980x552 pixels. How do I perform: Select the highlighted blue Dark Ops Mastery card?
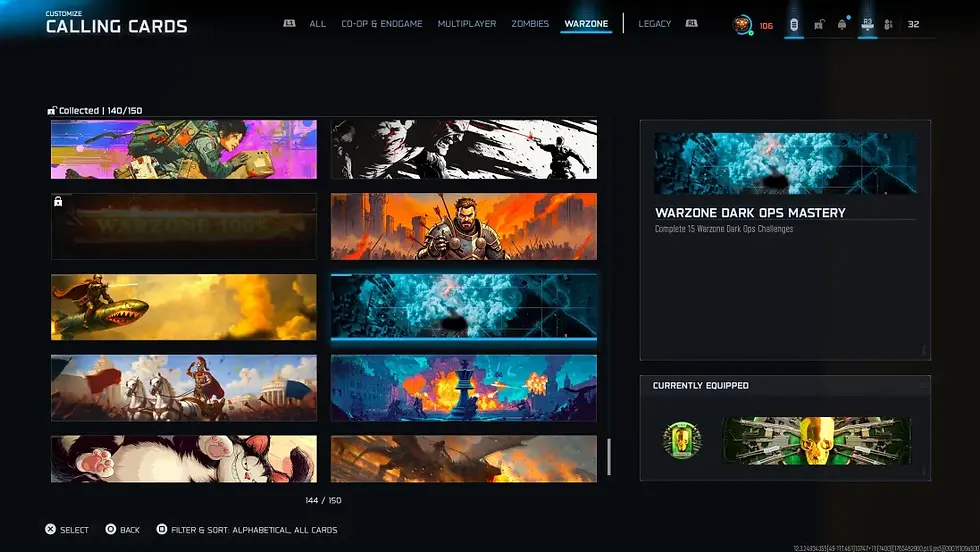coord(464,307)
